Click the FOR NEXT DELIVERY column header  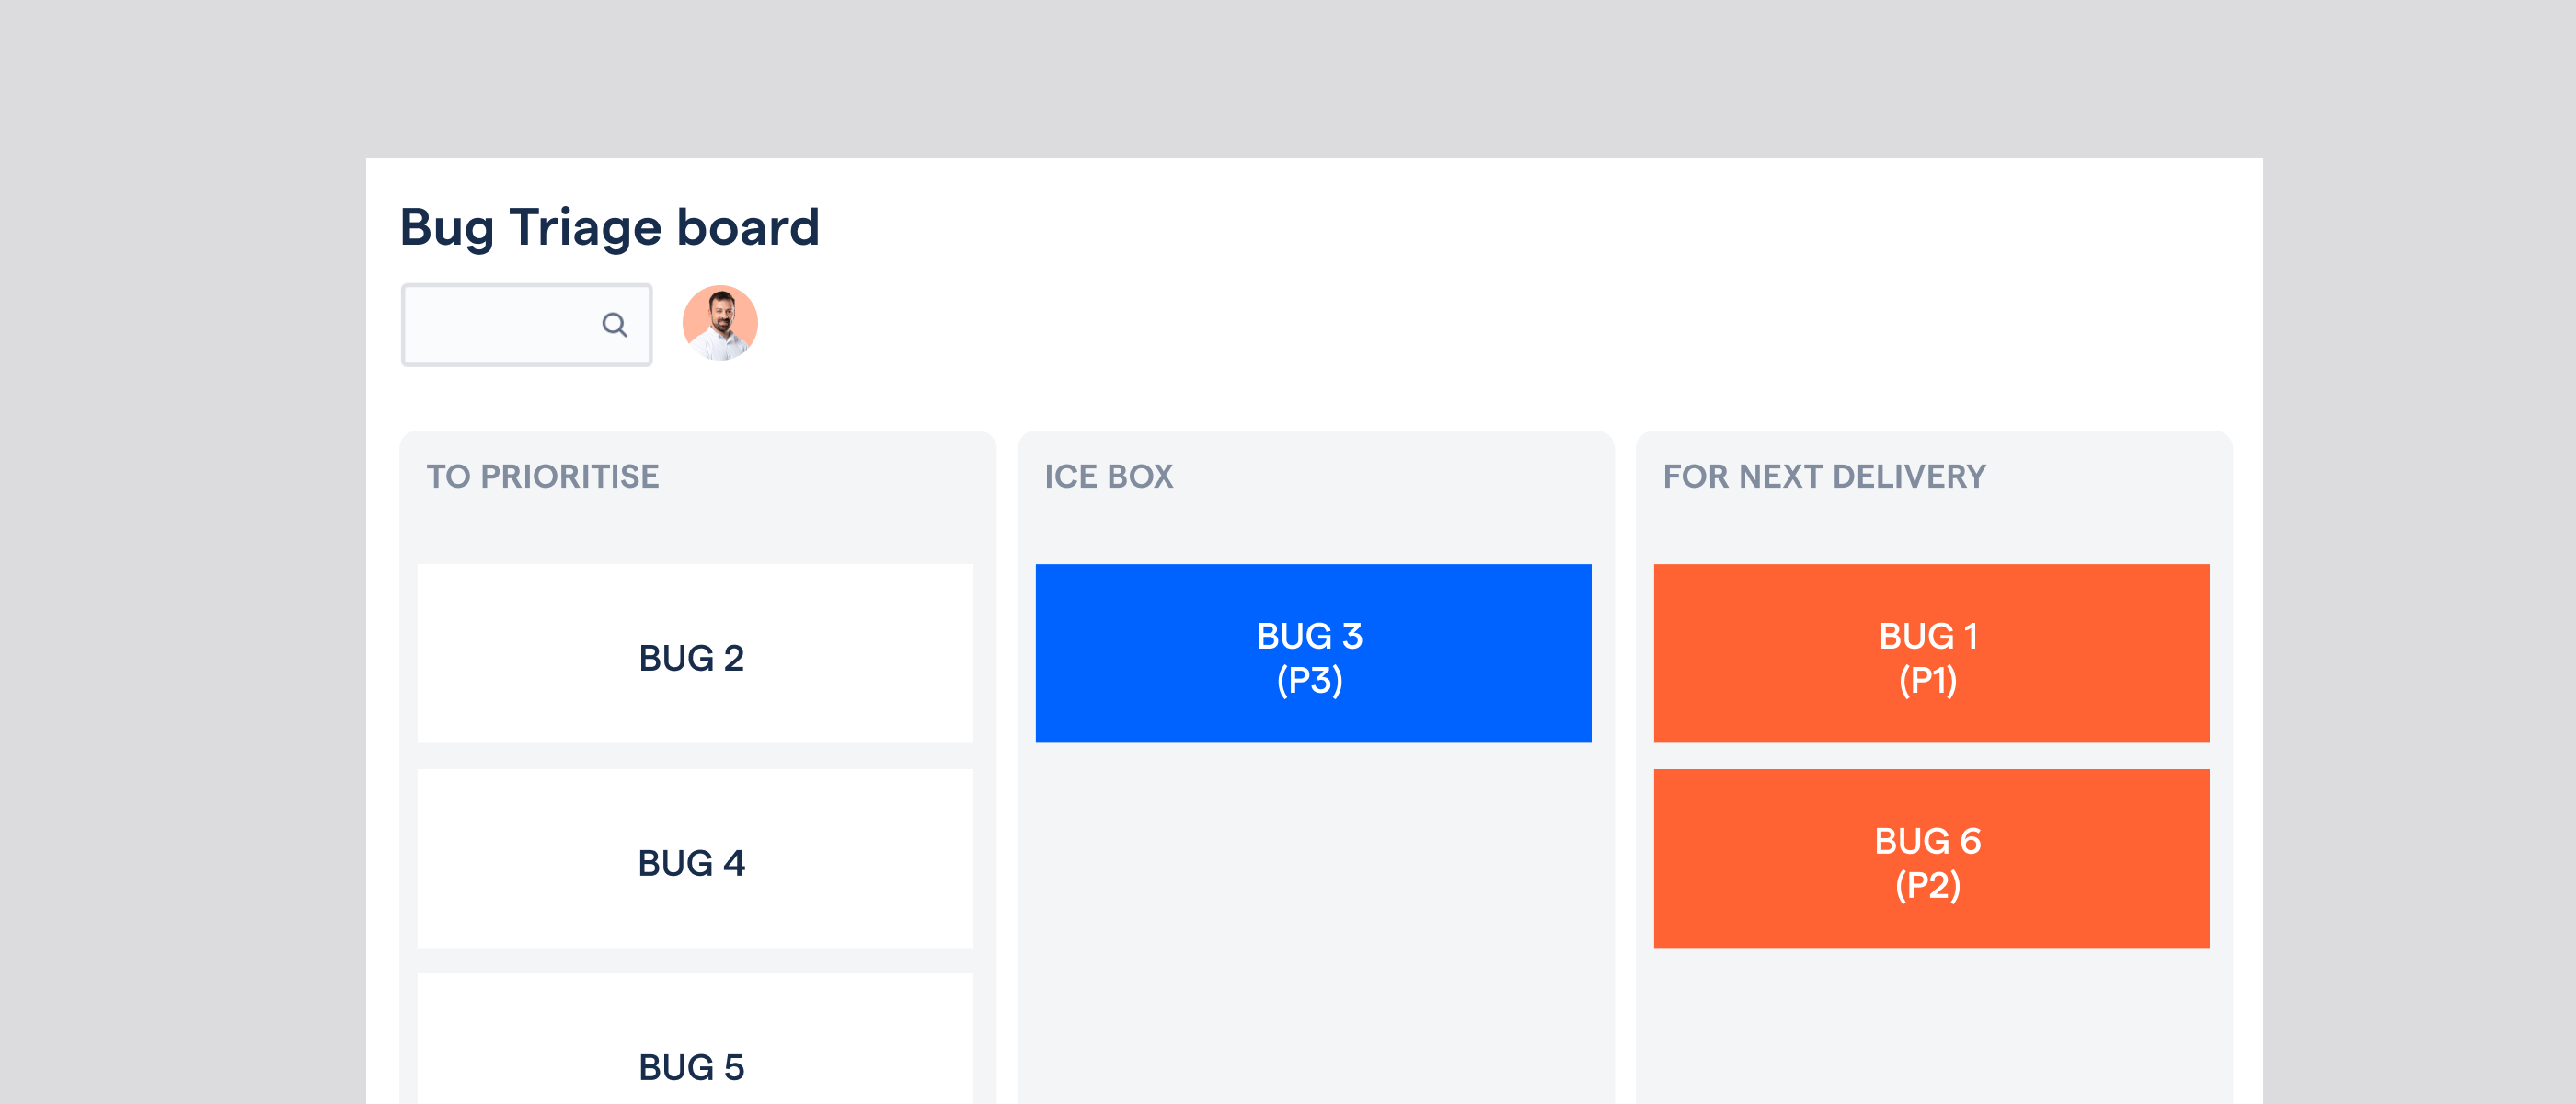point(1824,476)
